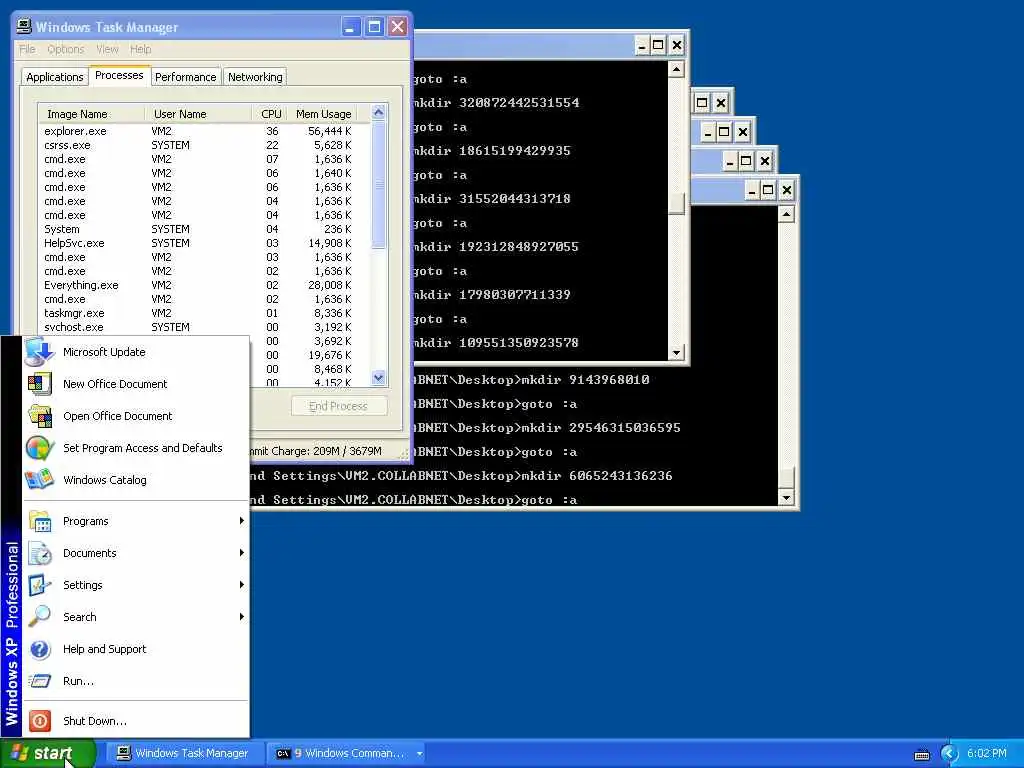This screenshot has height=768, width=1024.
Task: Select csrss.exe process row
Action: point(204,145)
